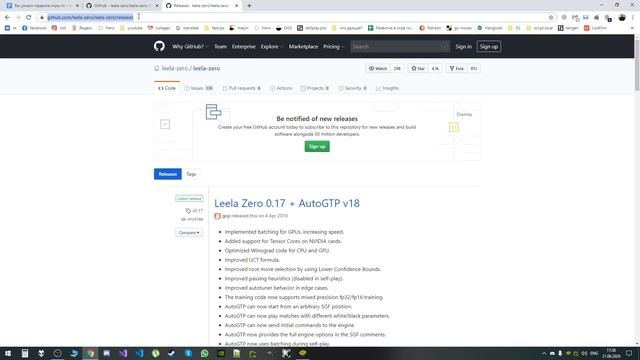Switch to the Actions tab
This screenshot has height=360, width=640.
coord(281,88)
